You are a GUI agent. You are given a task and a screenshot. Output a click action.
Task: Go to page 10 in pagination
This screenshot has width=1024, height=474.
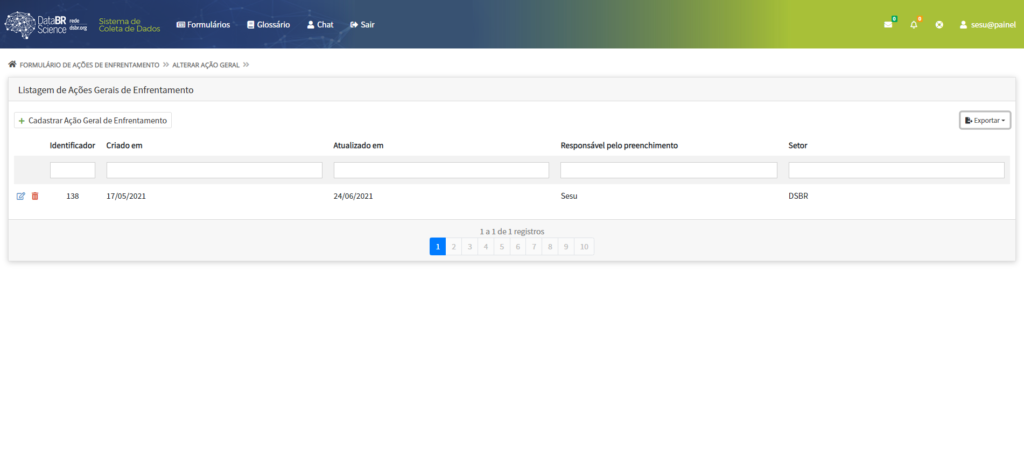tap(584, 246)
